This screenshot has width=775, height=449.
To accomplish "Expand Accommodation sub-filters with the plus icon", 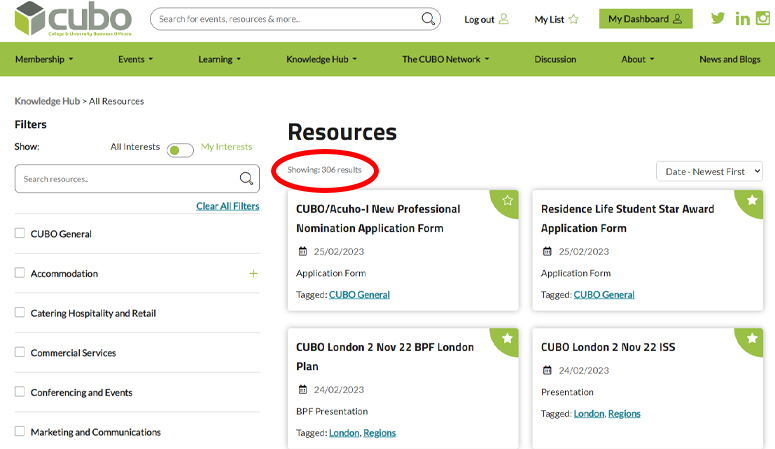I will tap(253, 273).
